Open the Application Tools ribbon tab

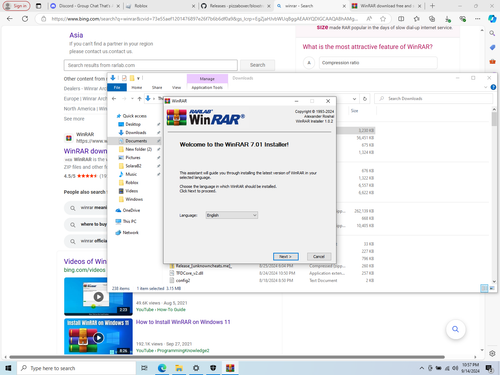point(207,87)
